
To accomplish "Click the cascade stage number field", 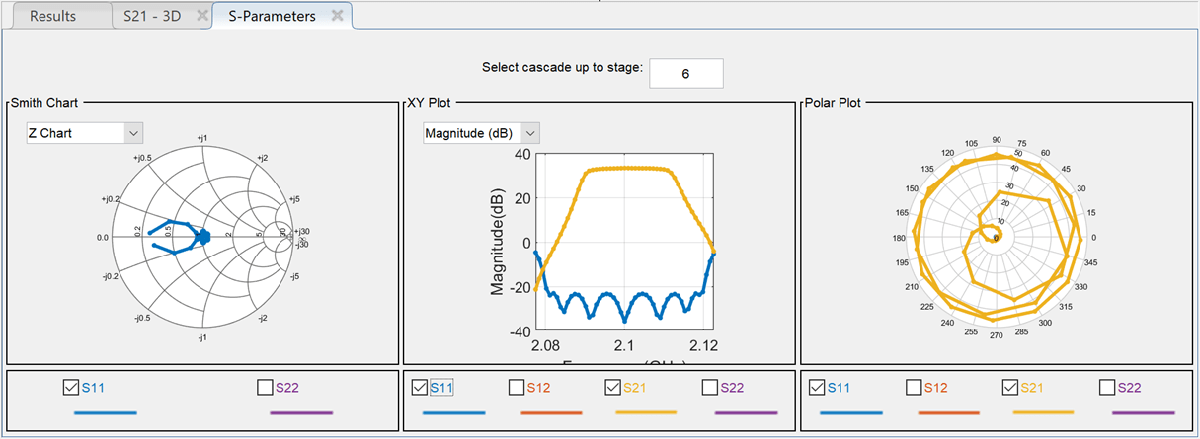I will tap(685, 73).
